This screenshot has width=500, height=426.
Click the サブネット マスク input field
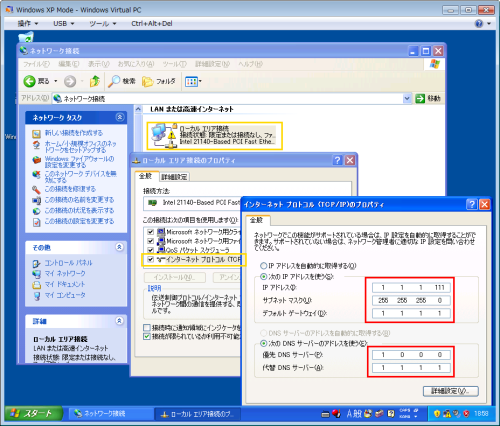click(x=411, y=300)
